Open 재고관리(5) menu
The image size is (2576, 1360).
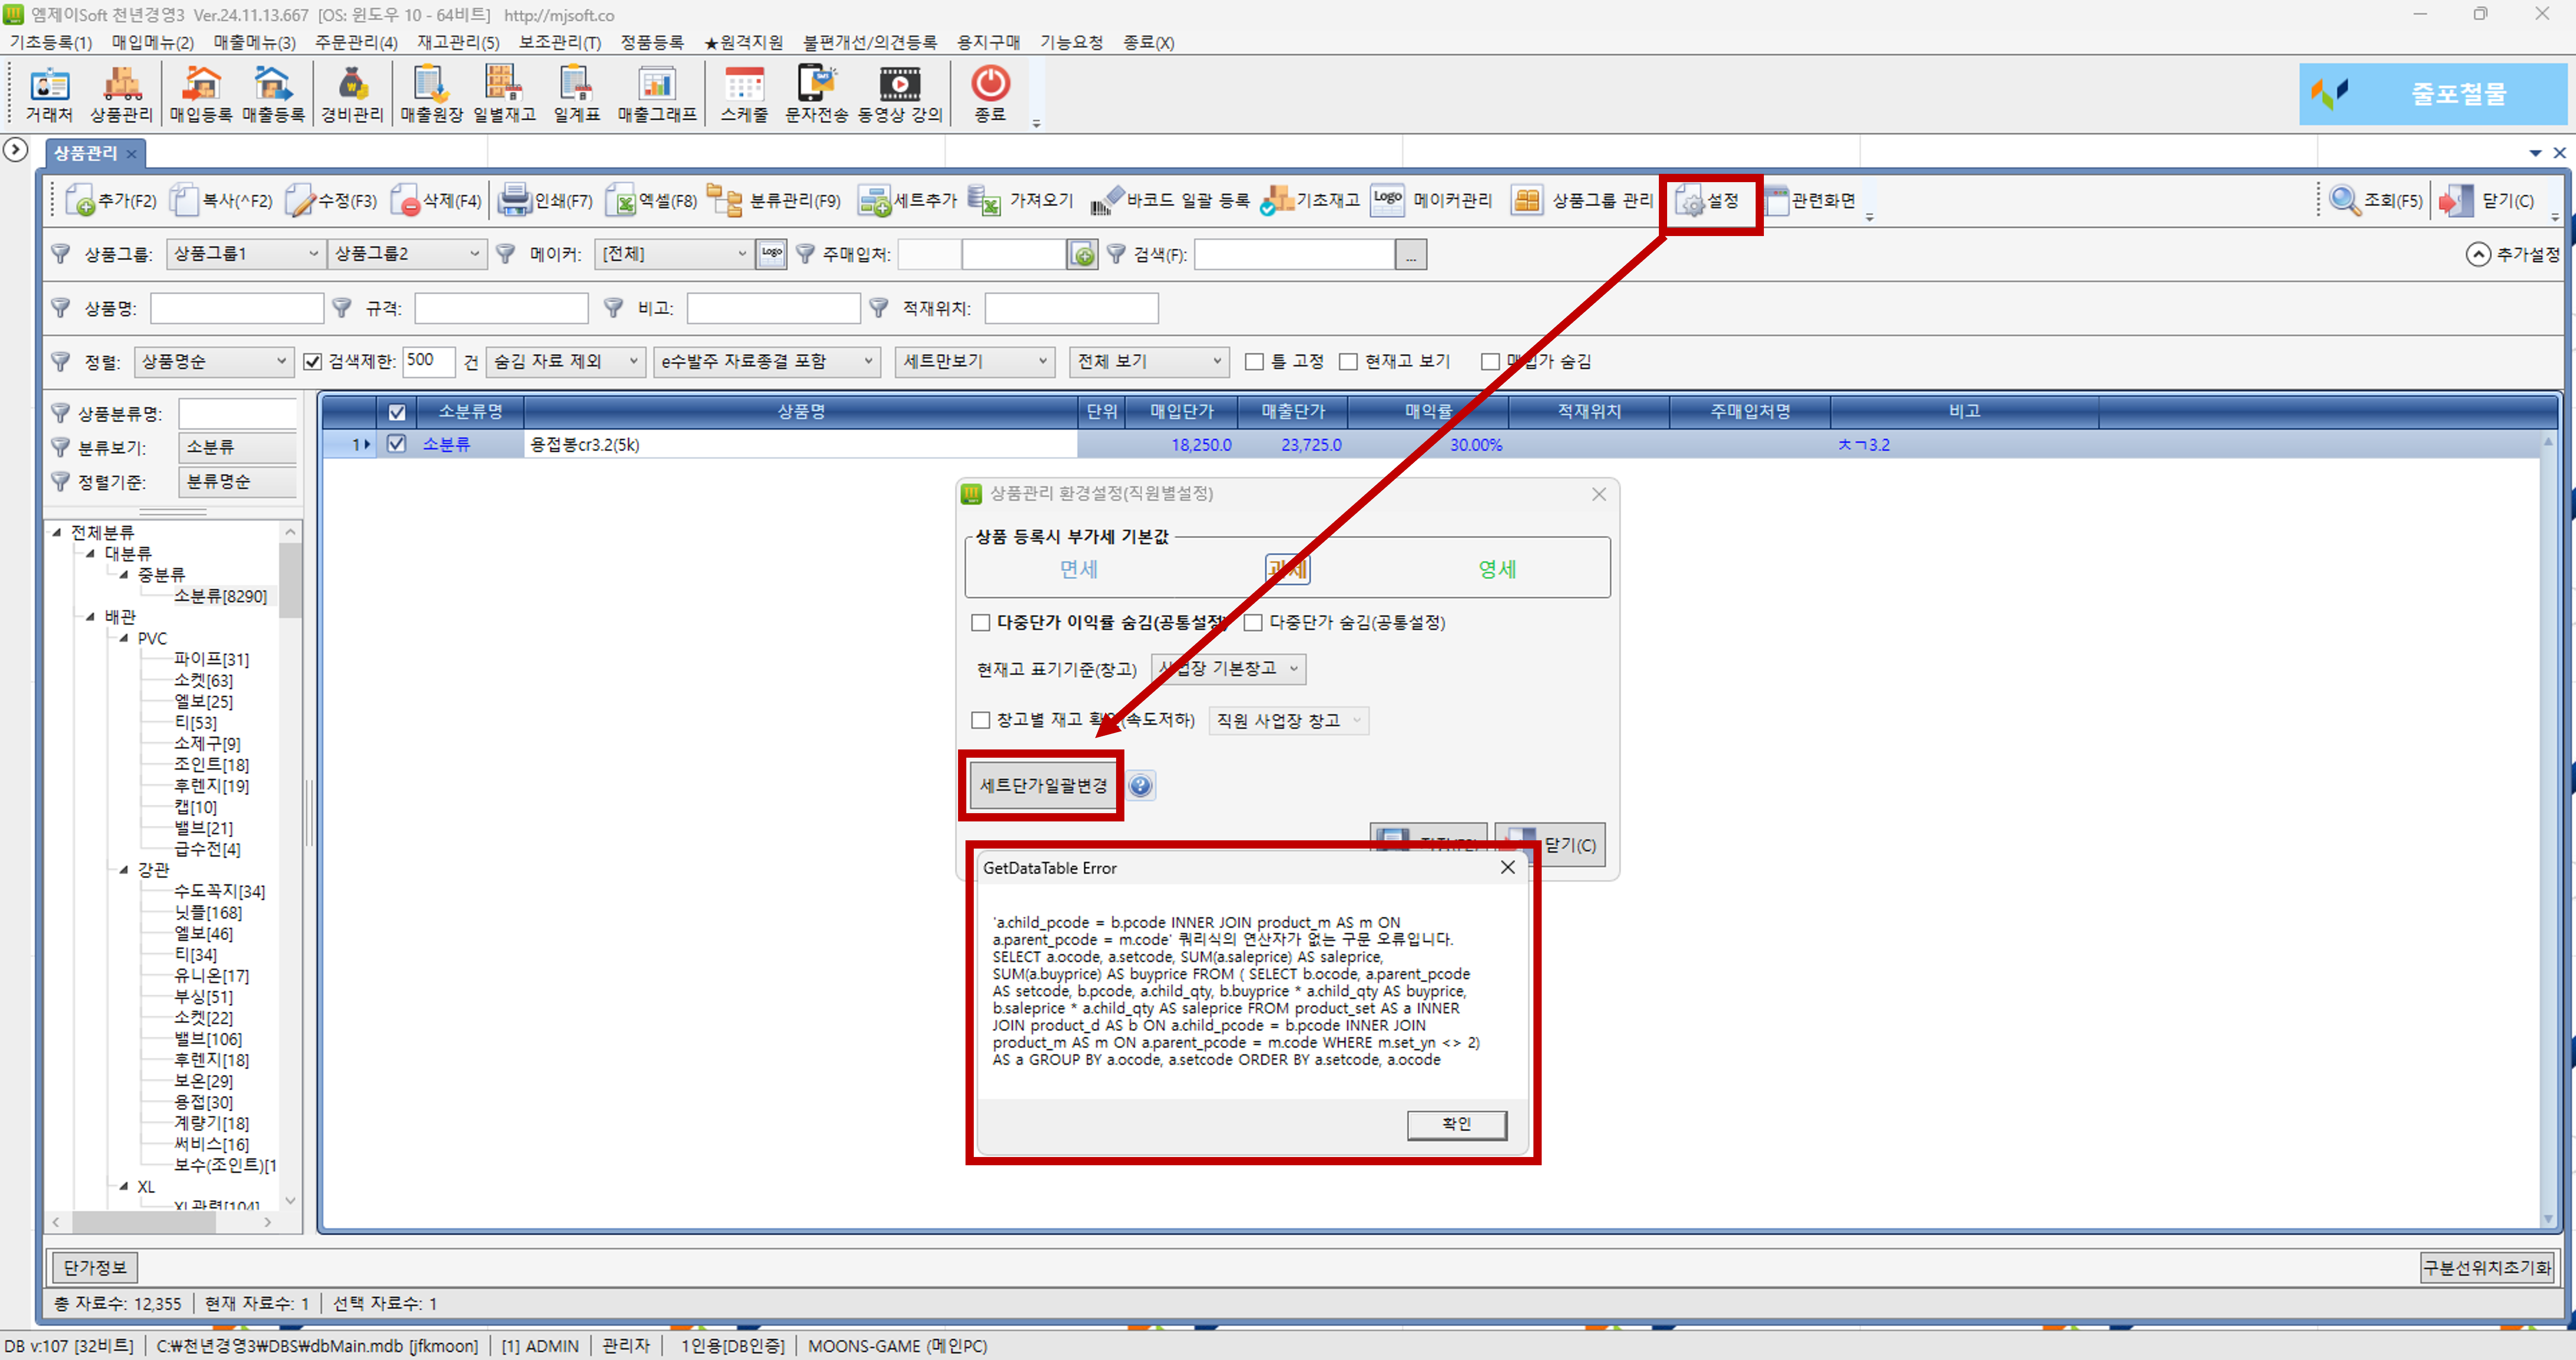click(458, 42)
